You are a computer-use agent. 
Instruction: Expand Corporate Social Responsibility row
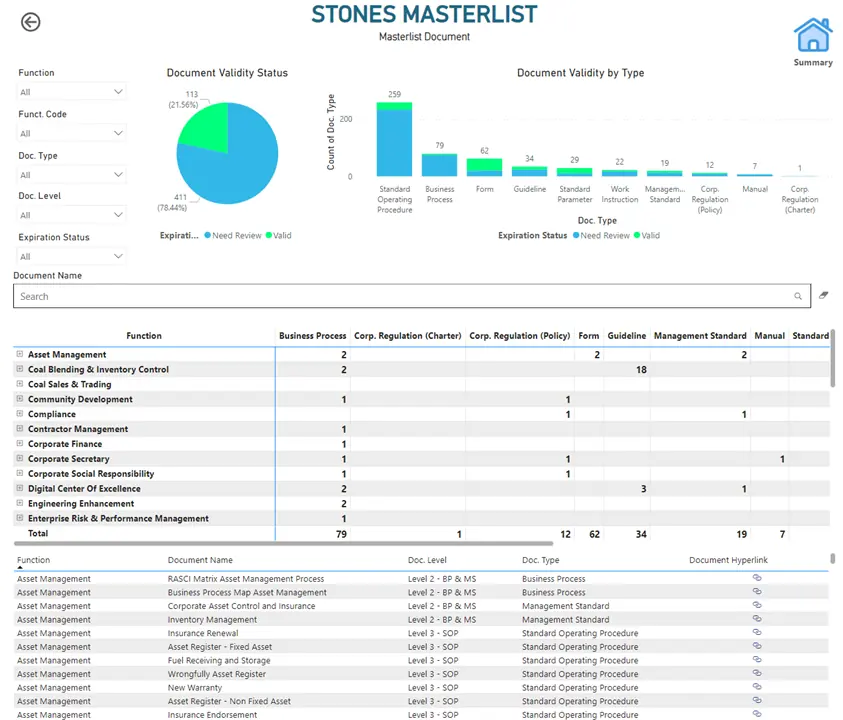[x=20, y=473]
